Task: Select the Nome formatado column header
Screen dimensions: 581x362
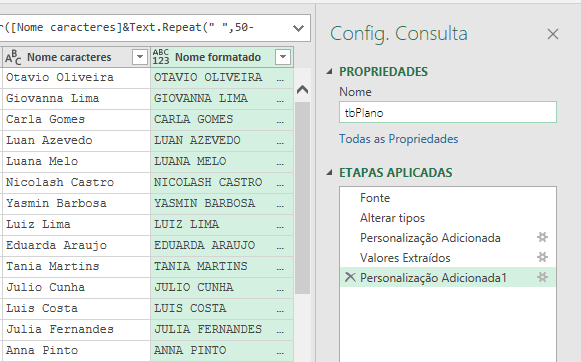Action: click(x=222, y=57)
